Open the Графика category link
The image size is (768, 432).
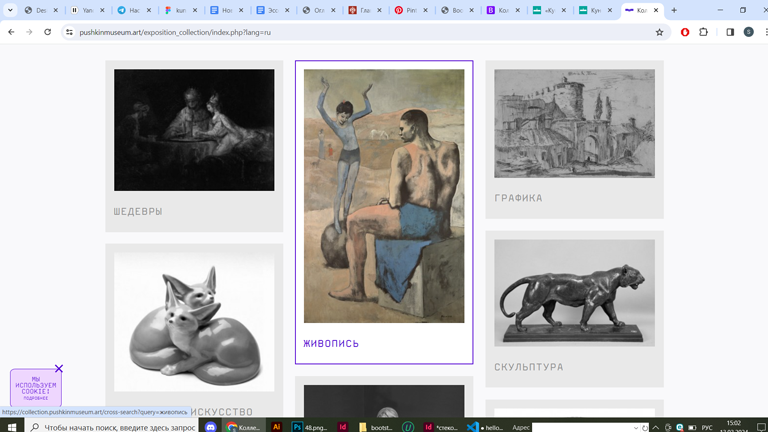click(x=518, y=198)
